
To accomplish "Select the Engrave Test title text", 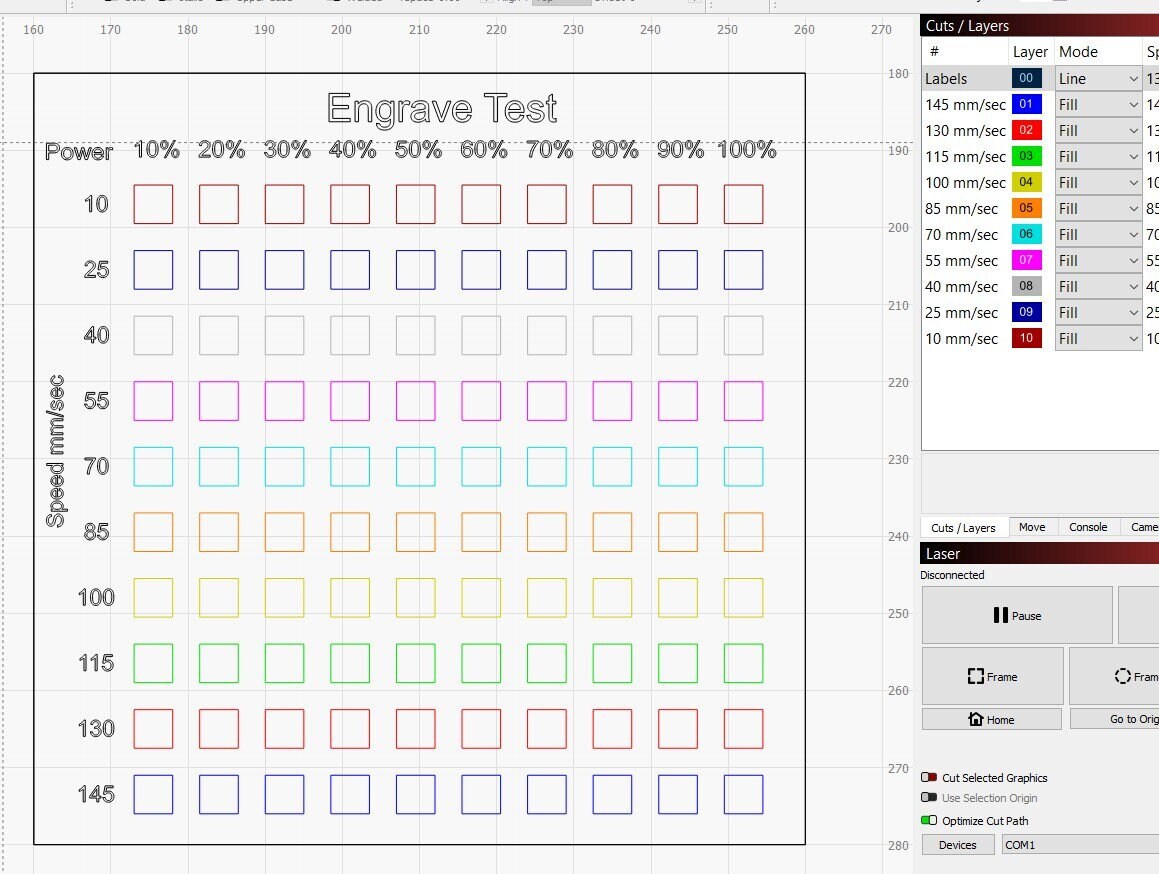I will point(442,109).
